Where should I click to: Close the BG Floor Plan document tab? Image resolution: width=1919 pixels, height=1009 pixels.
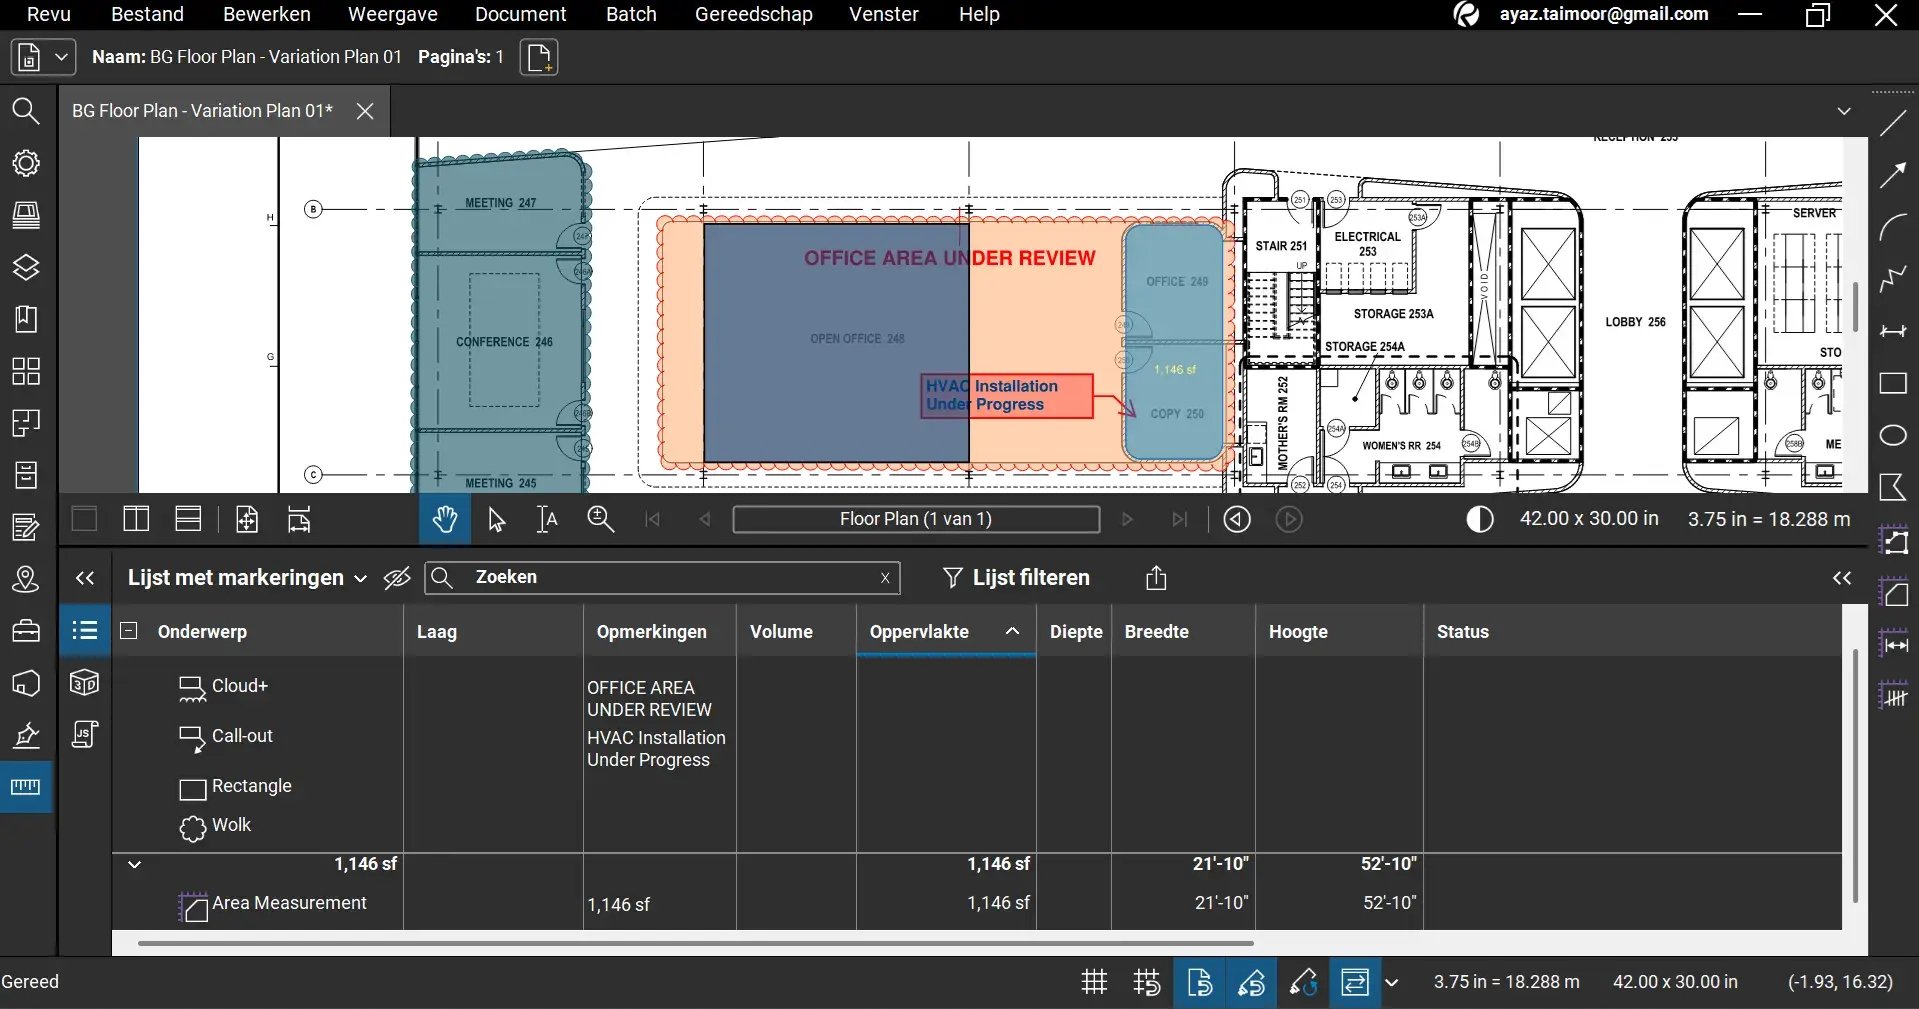365,111
